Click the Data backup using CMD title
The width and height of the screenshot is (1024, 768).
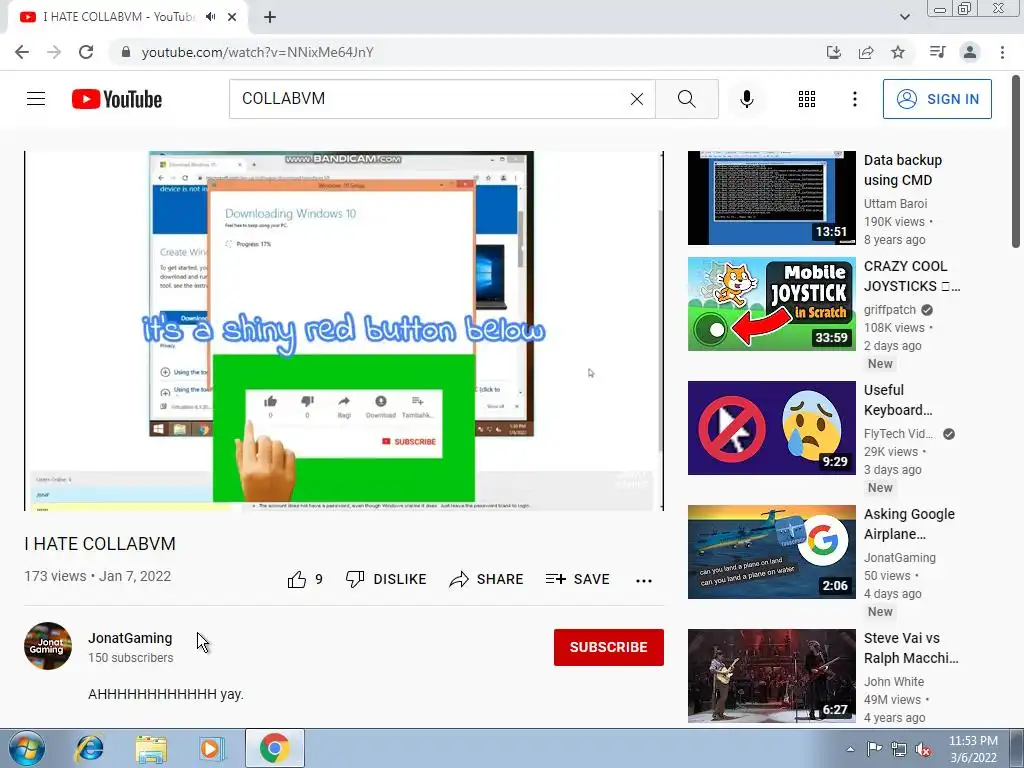click(x=903, y=170)
